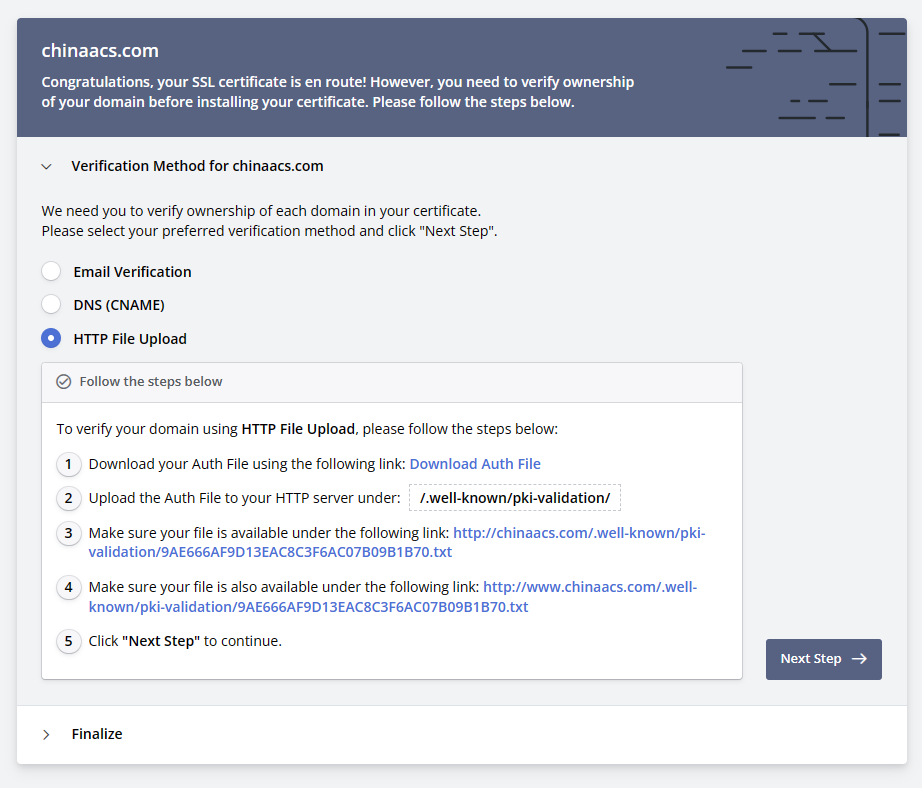Screen dimensions: 922x788
Task: Click the Email Verification label text
Action: pyautogui.click(x=132, y=272)
